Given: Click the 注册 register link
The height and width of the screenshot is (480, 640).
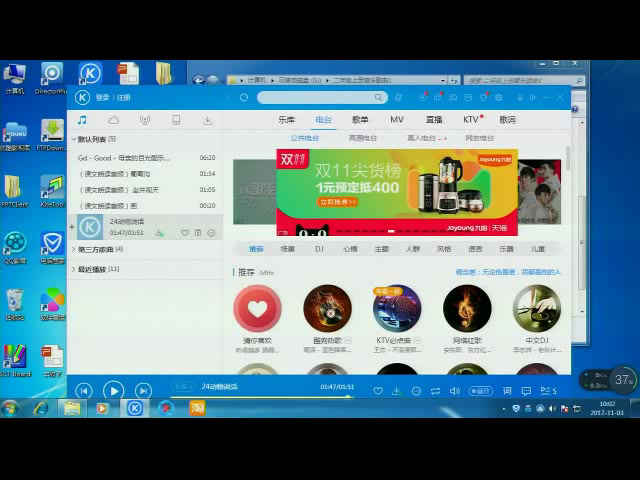Looking at the screenshot, I should (x=124, y=98).
